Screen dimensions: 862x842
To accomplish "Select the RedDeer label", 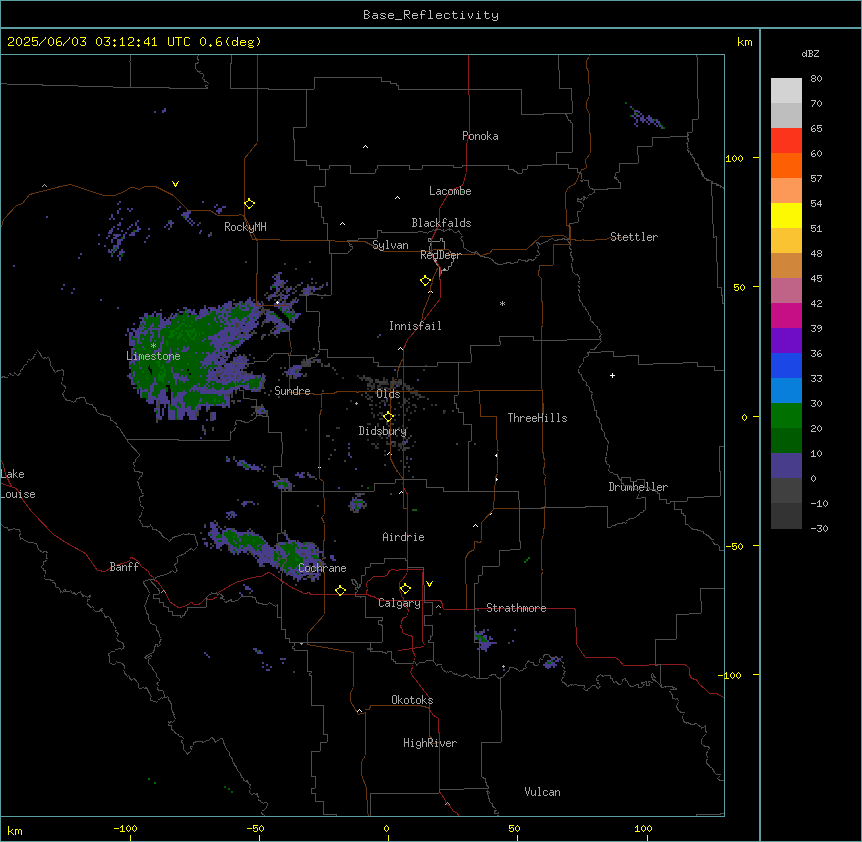I will point(440,255).
